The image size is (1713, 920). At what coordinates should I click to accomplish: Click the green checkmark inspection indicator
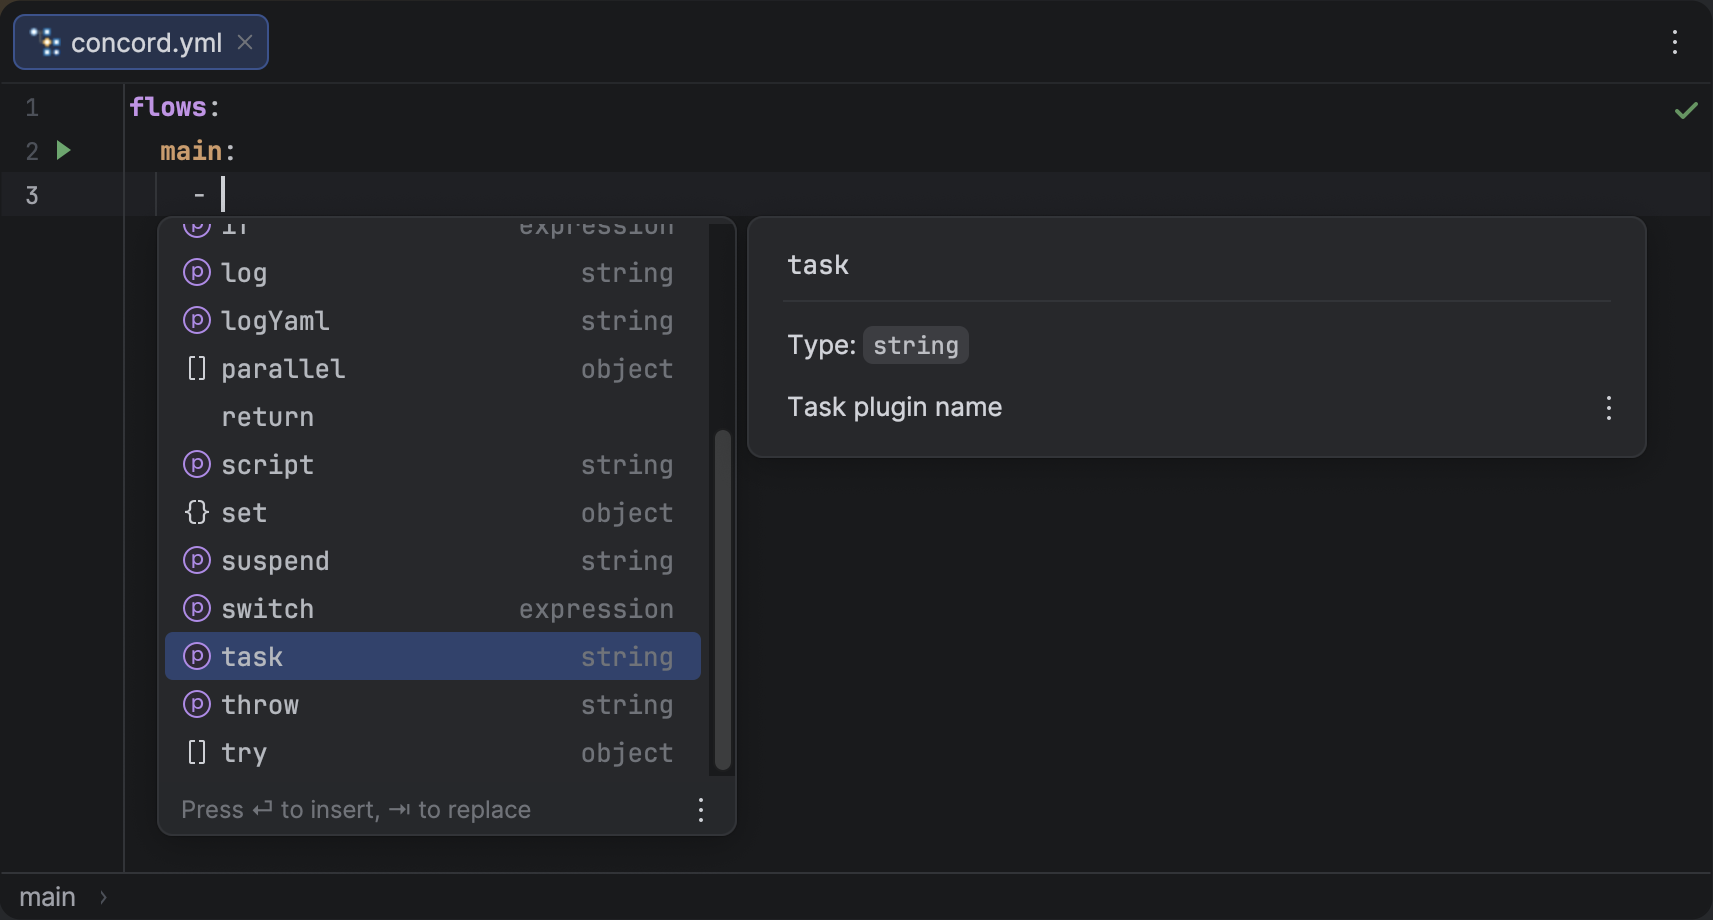(1686, 110)
